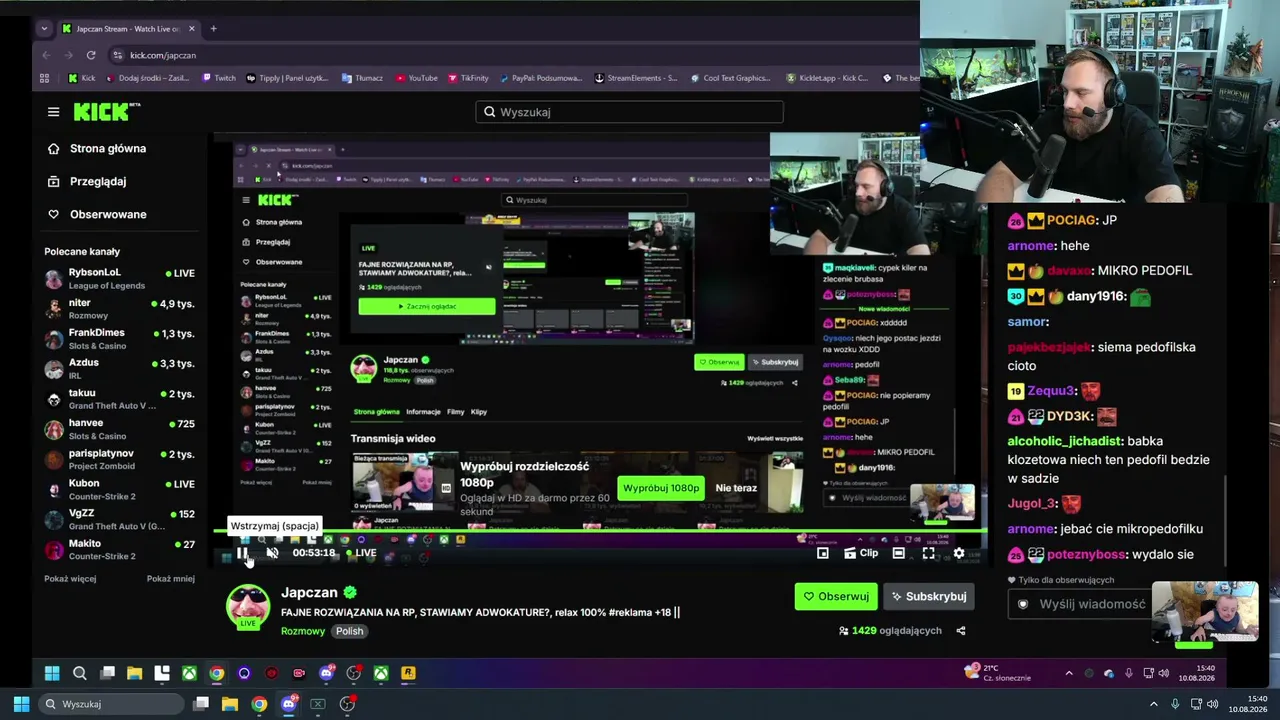Open the Tłumacz bookmark
Image resolution: width=1280 pixels, height=720 pixels.
[x=362, y=78]
